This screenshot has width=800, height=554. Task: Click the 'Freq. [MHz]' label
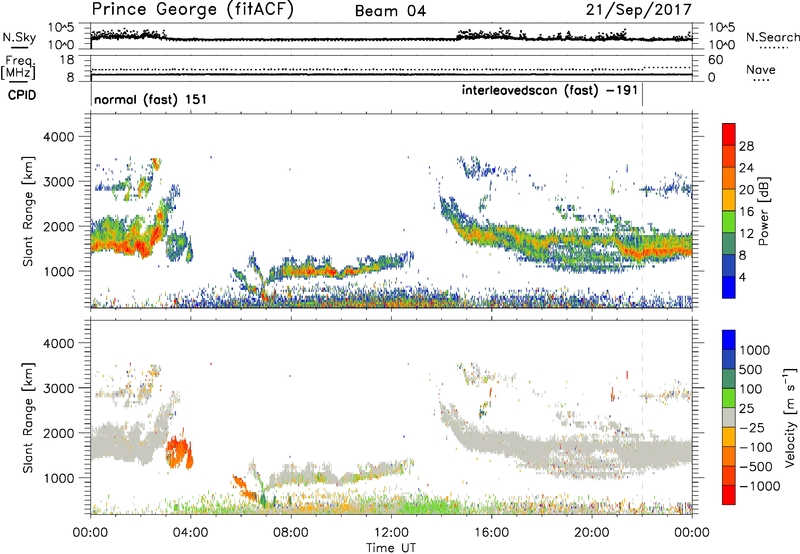(x=19, y=68)
